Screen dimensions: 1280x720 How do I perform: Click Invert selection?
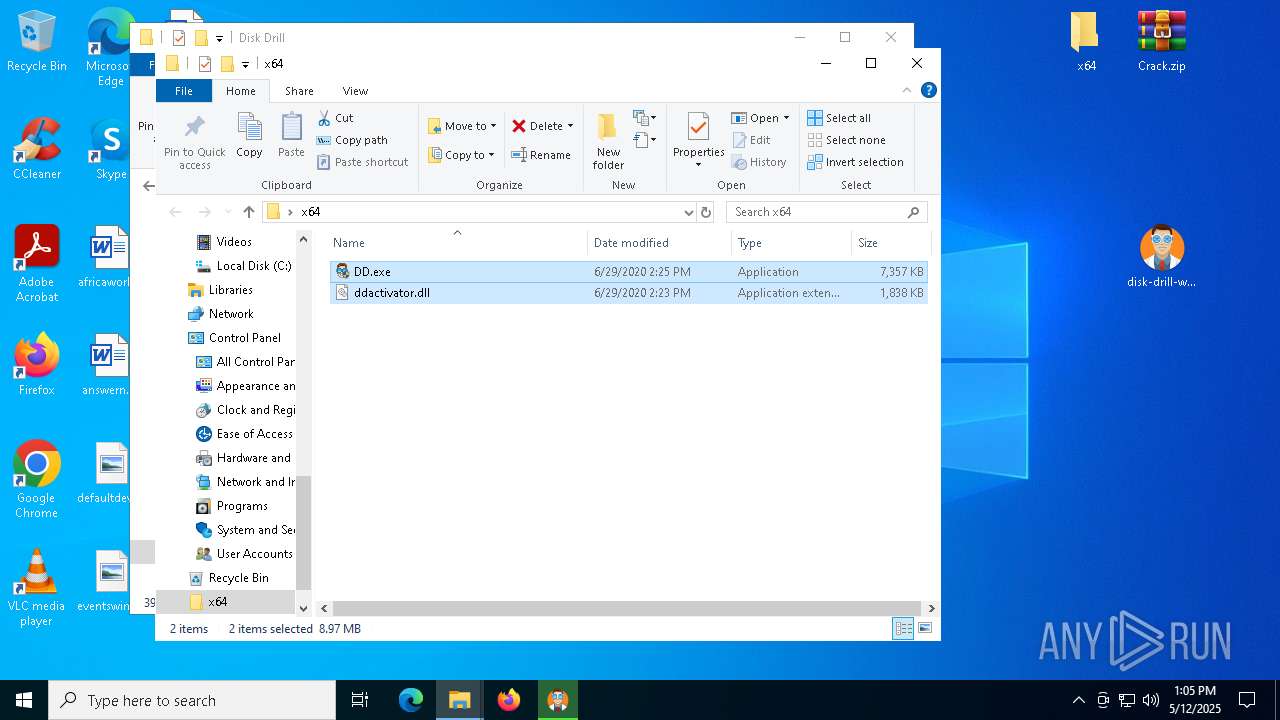855,162
